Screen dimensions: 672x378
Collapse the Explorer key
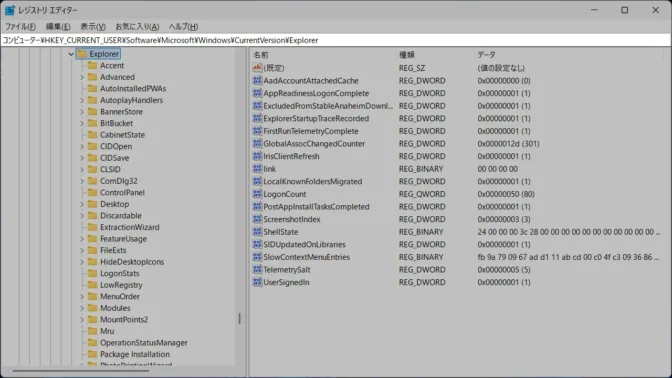click(71, 54)
